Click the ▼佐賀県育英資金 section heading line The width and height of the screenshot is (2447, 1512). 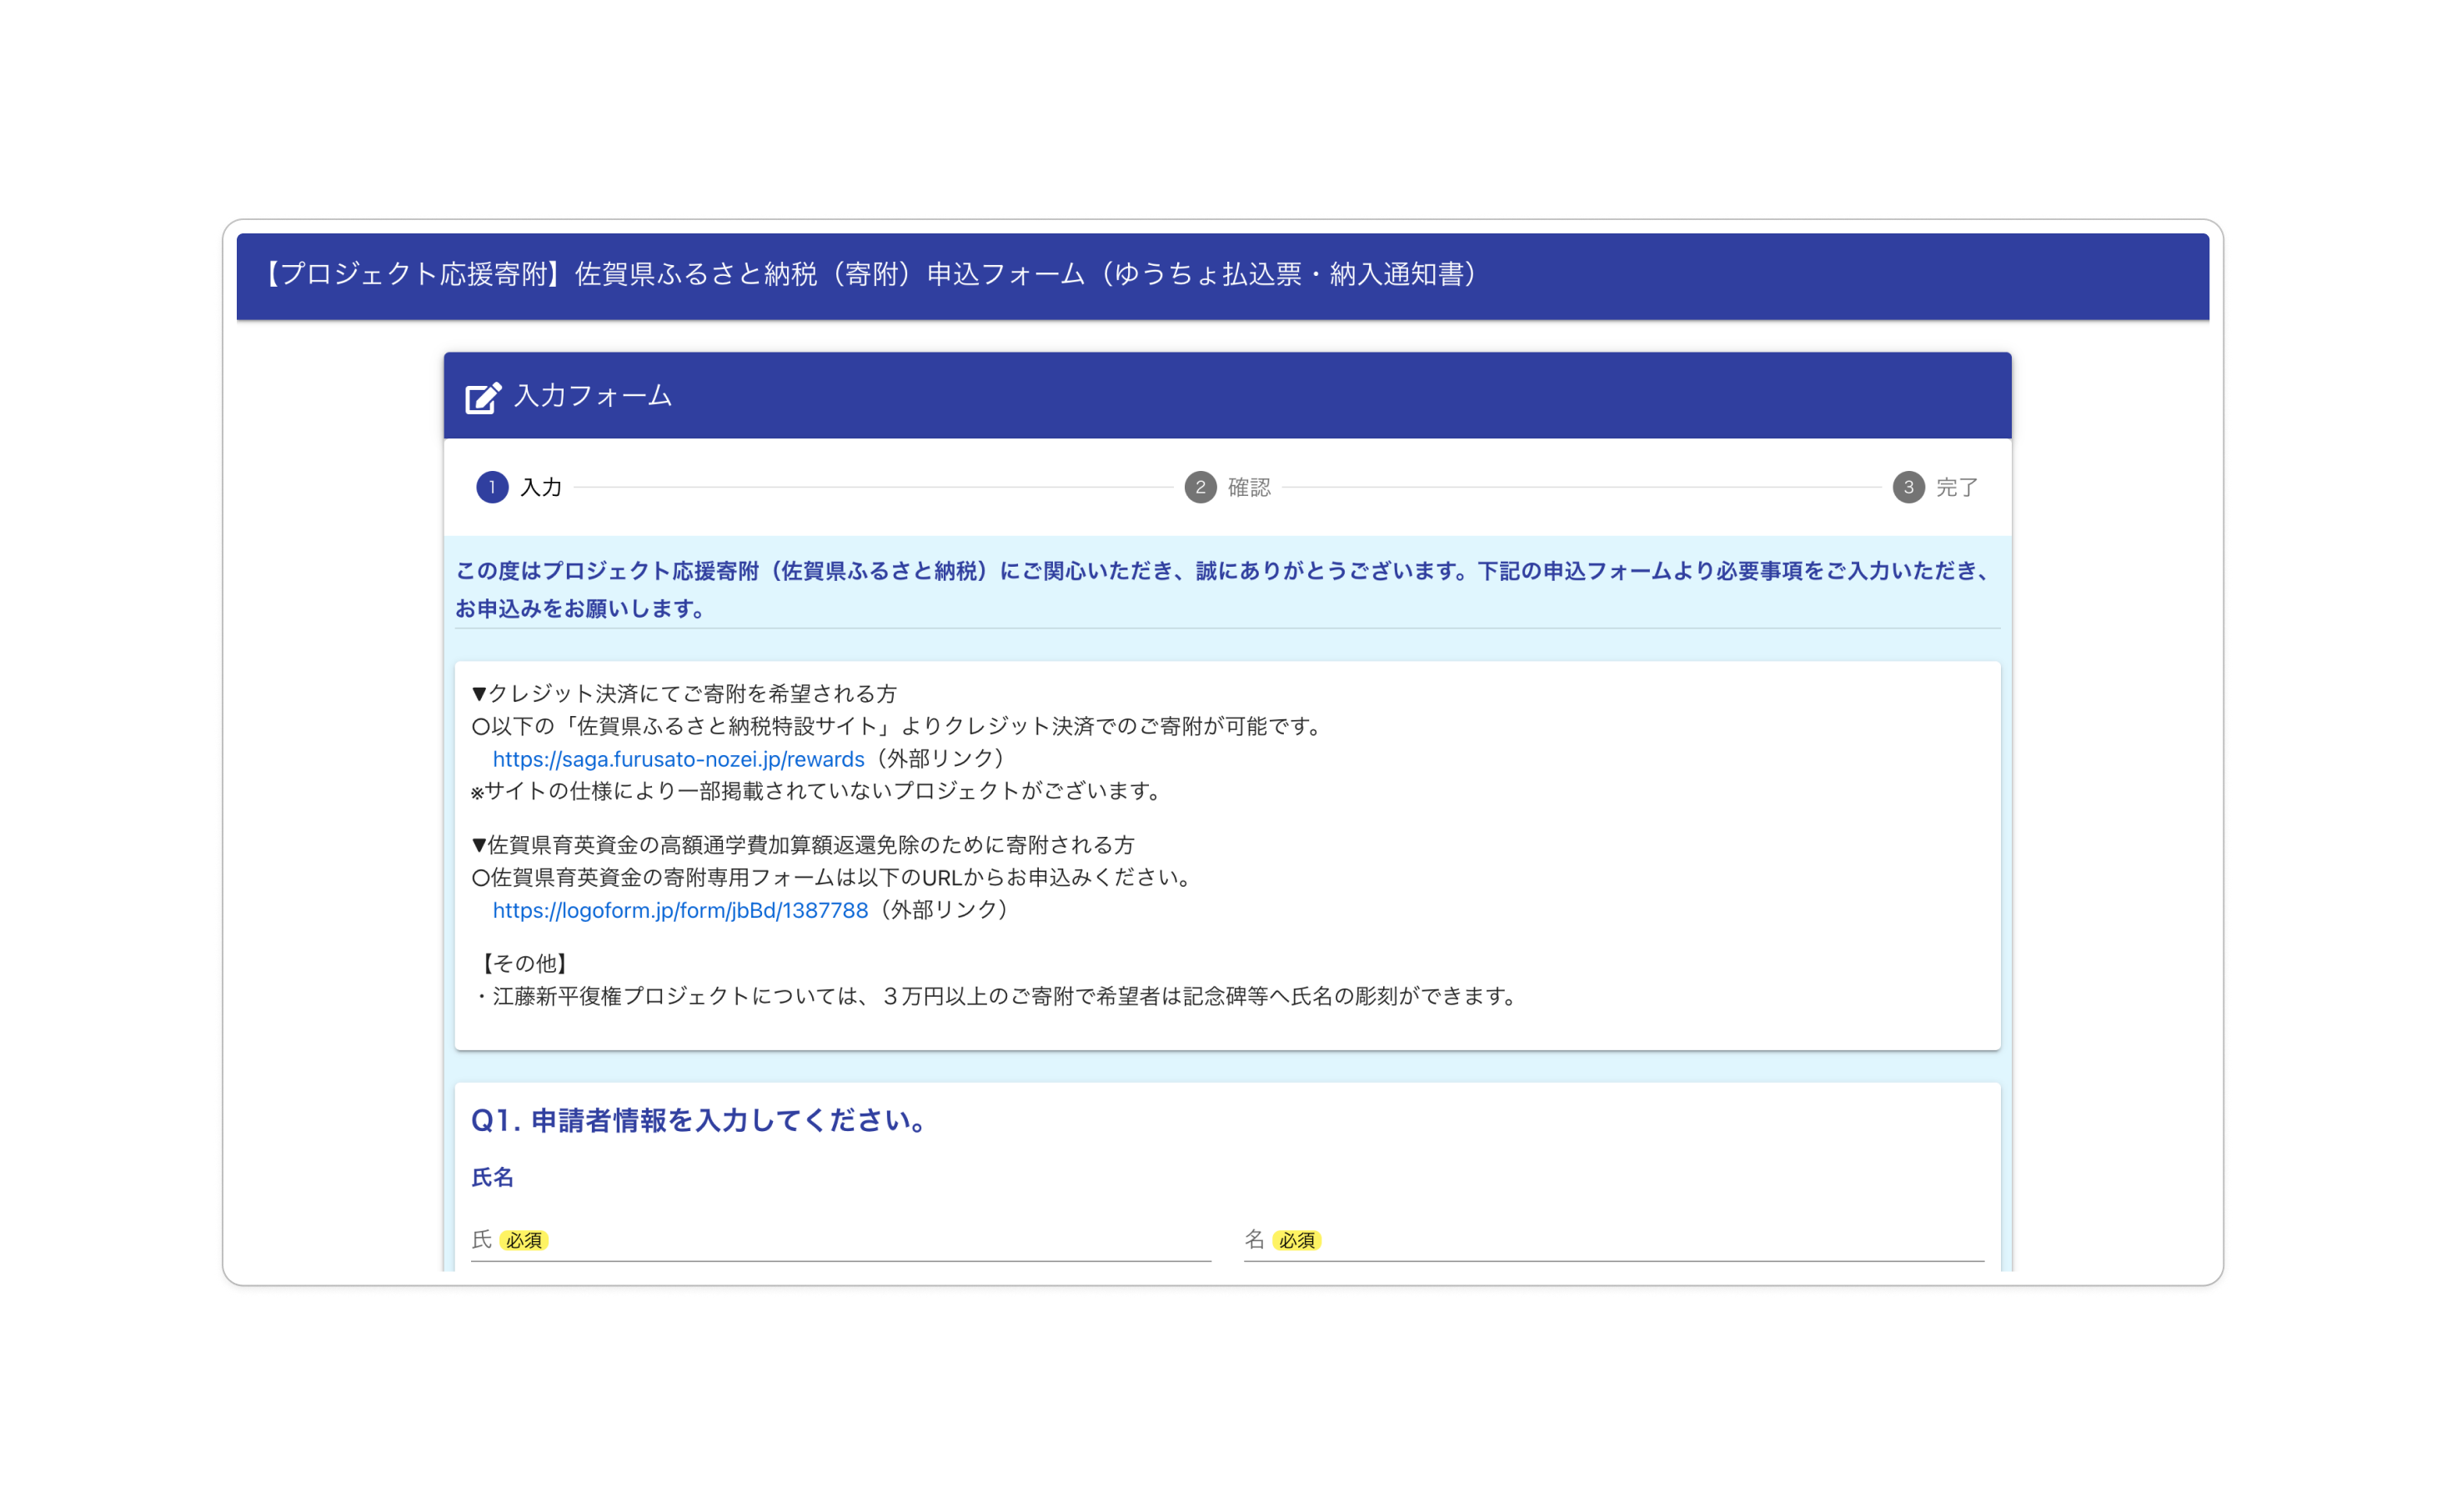802,845
